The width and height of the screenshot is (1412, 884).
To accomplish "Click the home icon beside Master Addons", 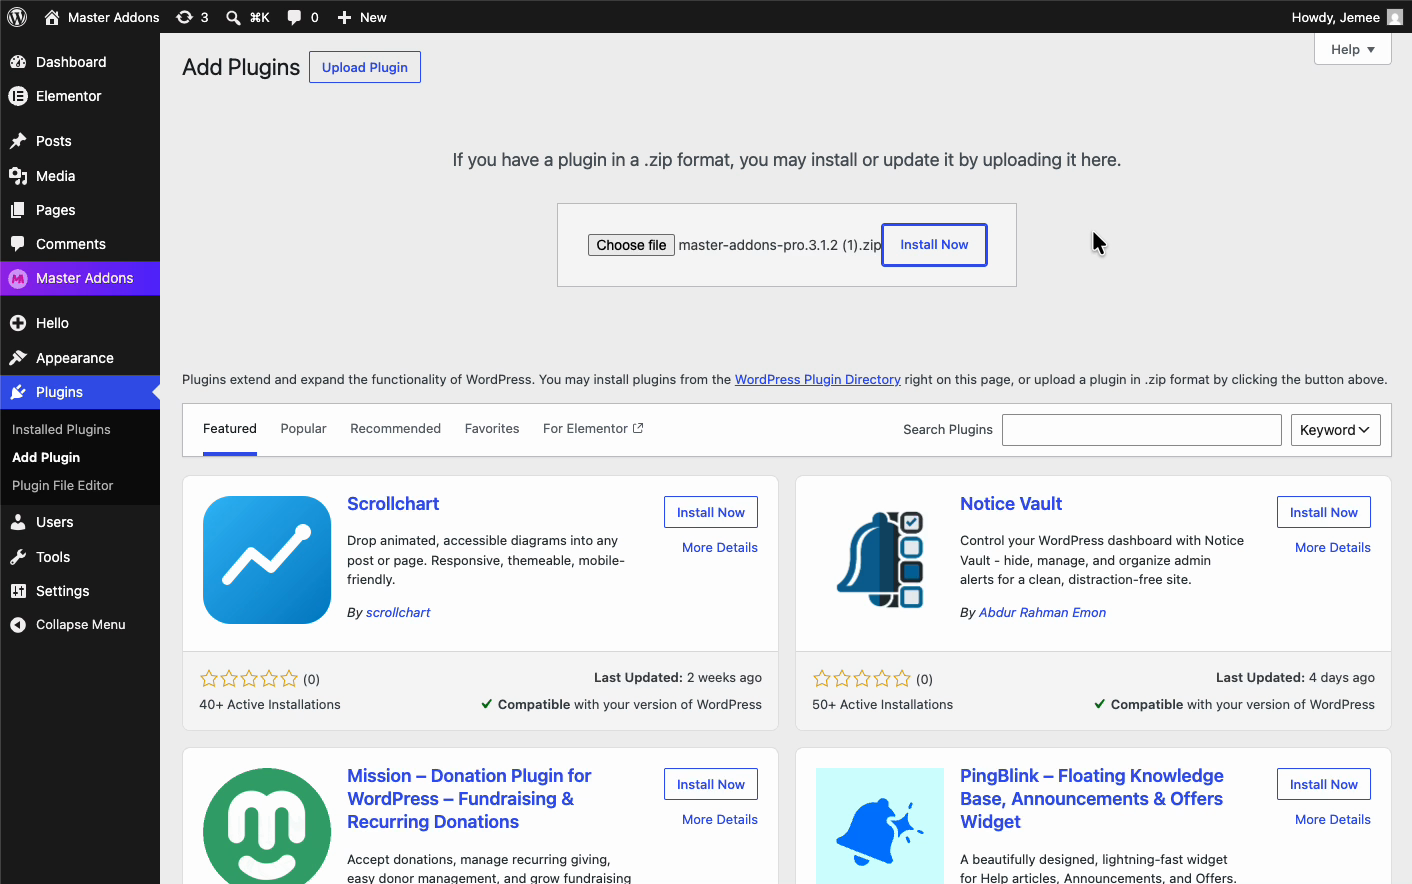I will pos(52,17).
